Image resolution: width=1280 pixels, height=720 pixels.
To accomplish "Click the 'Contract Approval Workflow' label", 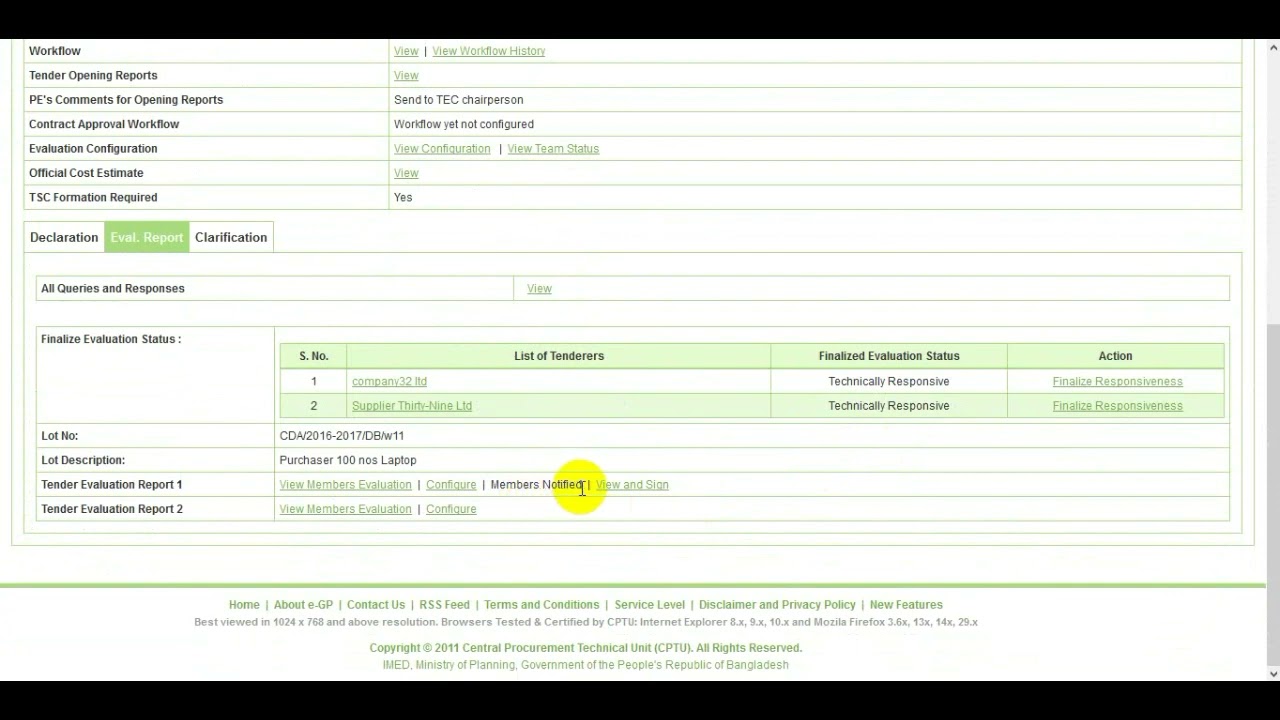I will click(x=104, y=124).
